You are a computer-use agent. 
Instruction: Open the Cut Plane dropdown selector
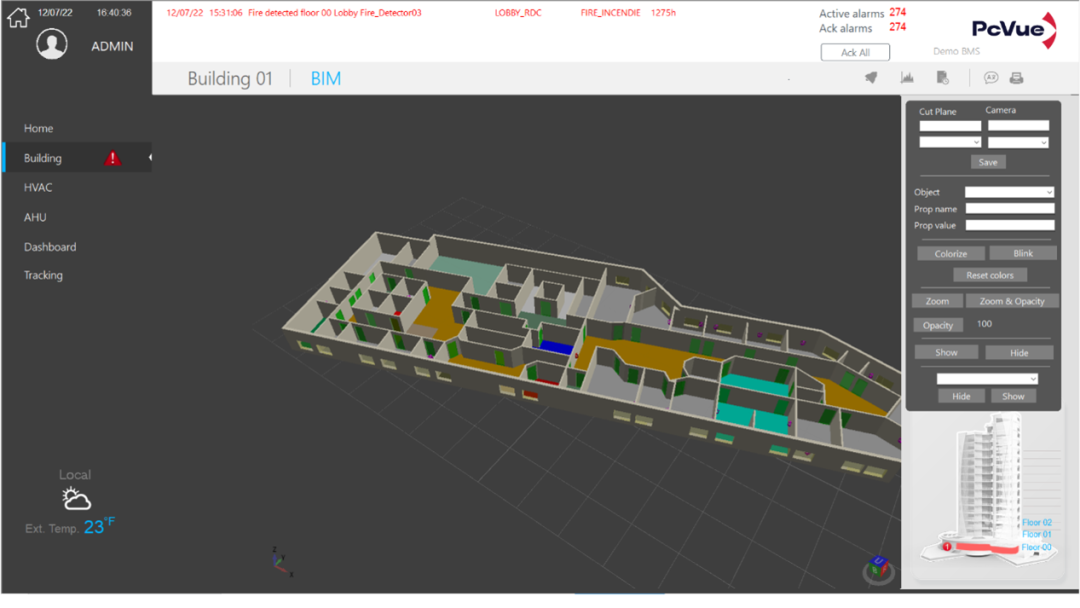click(x=948, y=141)
